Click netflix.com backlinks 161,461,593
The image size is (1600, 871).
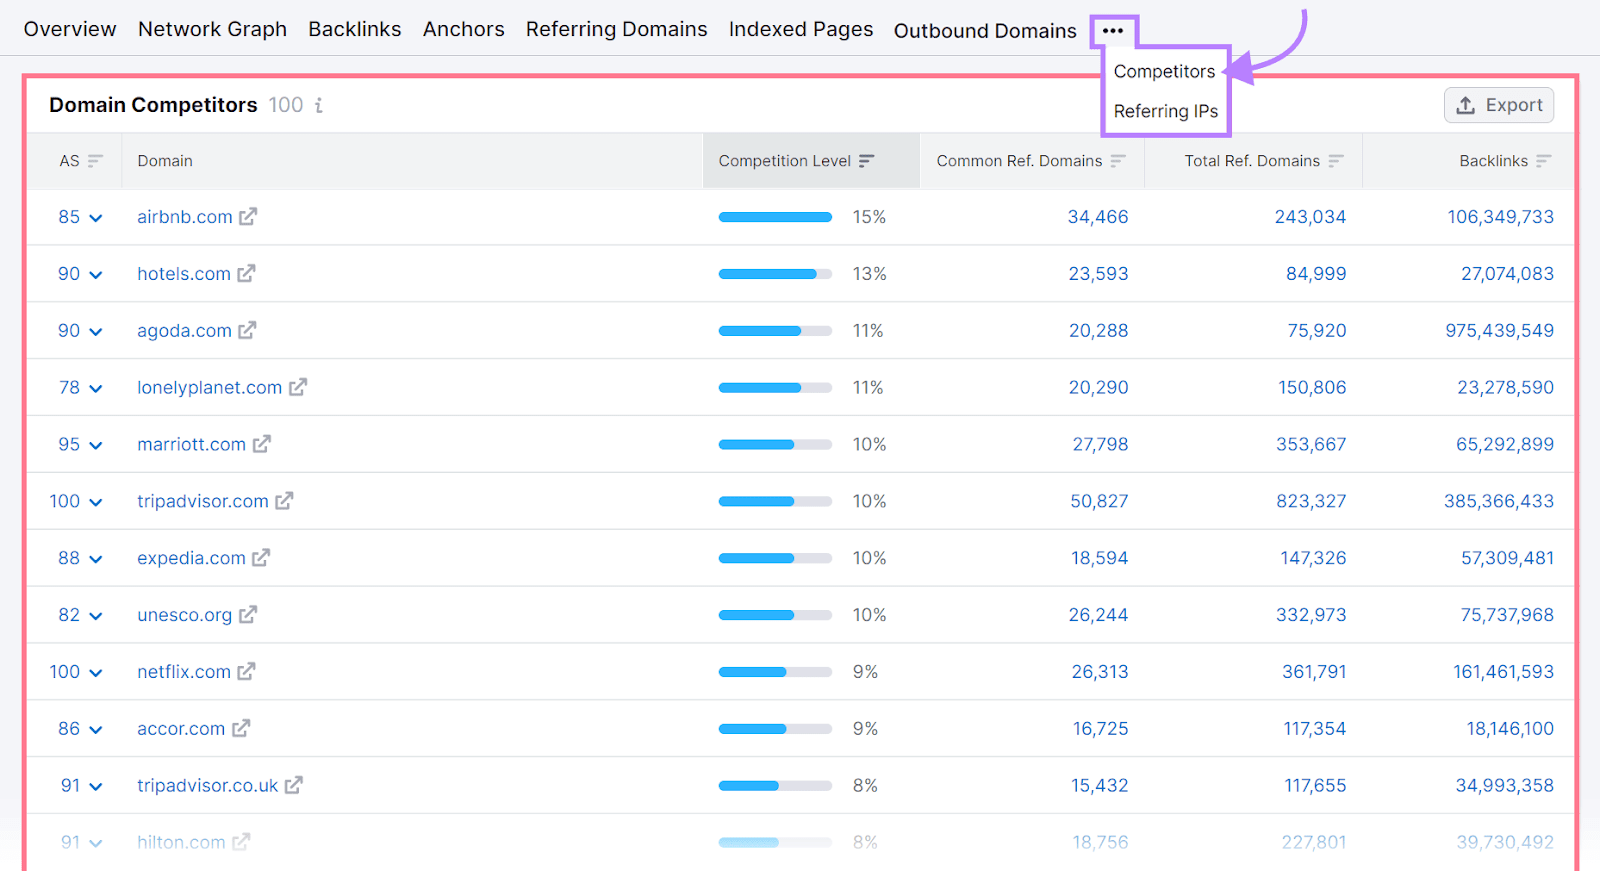(x=1503, y=672)
